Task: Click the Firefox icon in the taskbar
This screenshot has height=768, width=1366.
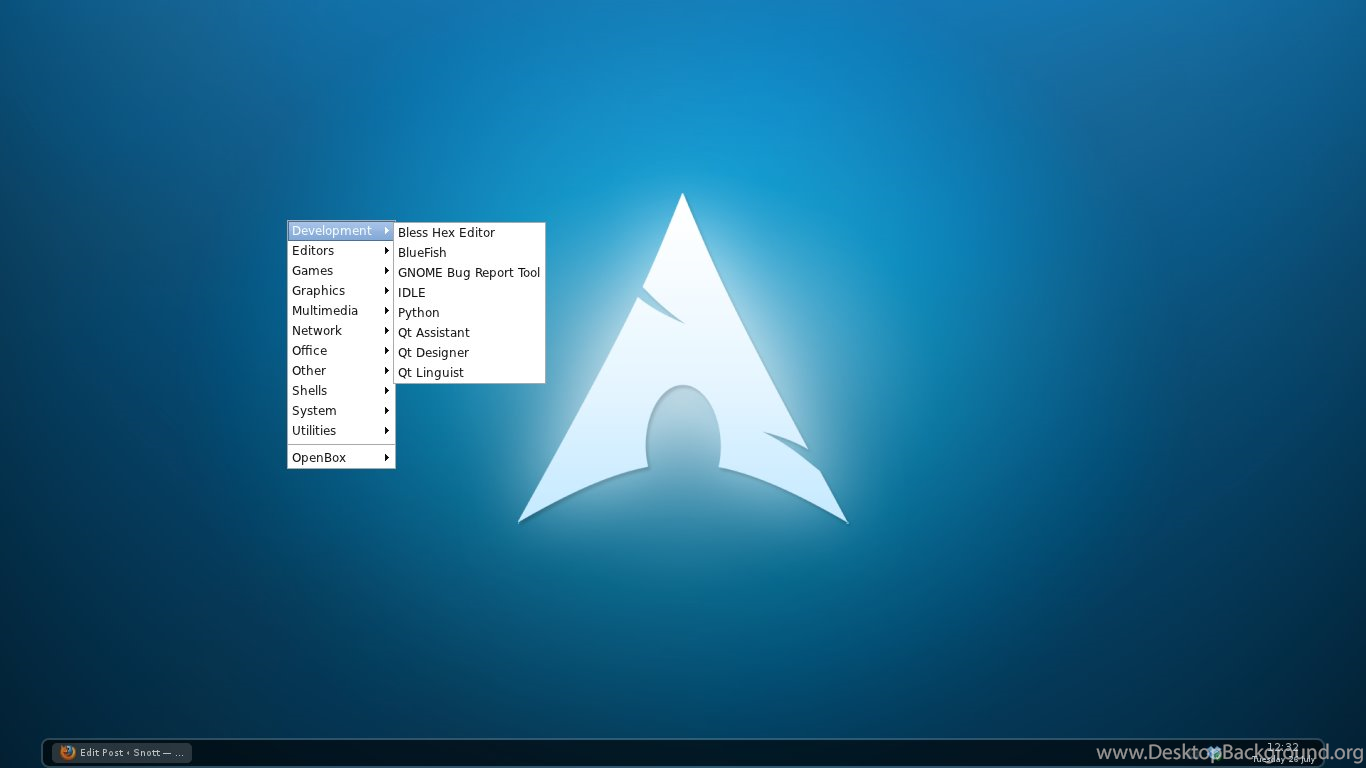Action: [68, 752]
